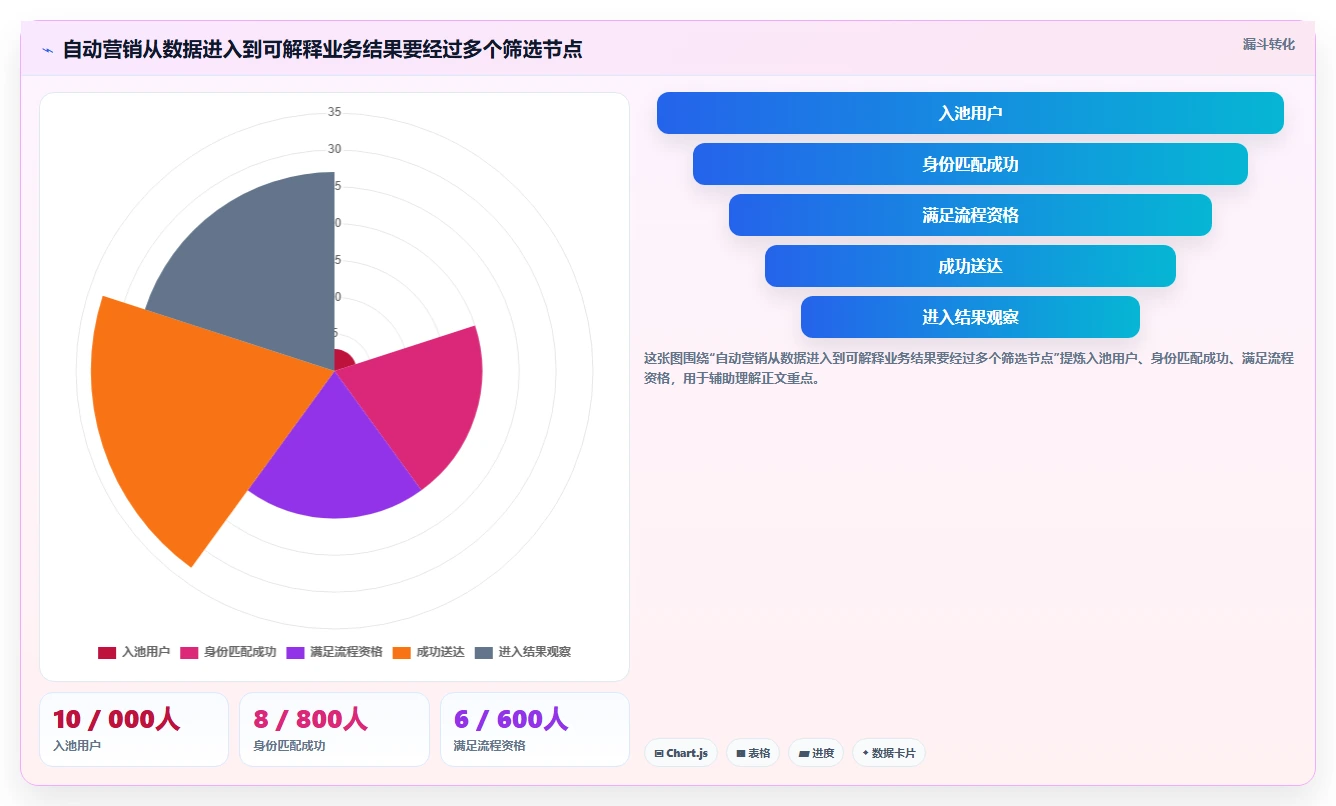Image resolution: width=1336 pixels, height=806 pixels.
Task: Click 满足流程资格 caption in third data card
Action: [x=490, y=745]
